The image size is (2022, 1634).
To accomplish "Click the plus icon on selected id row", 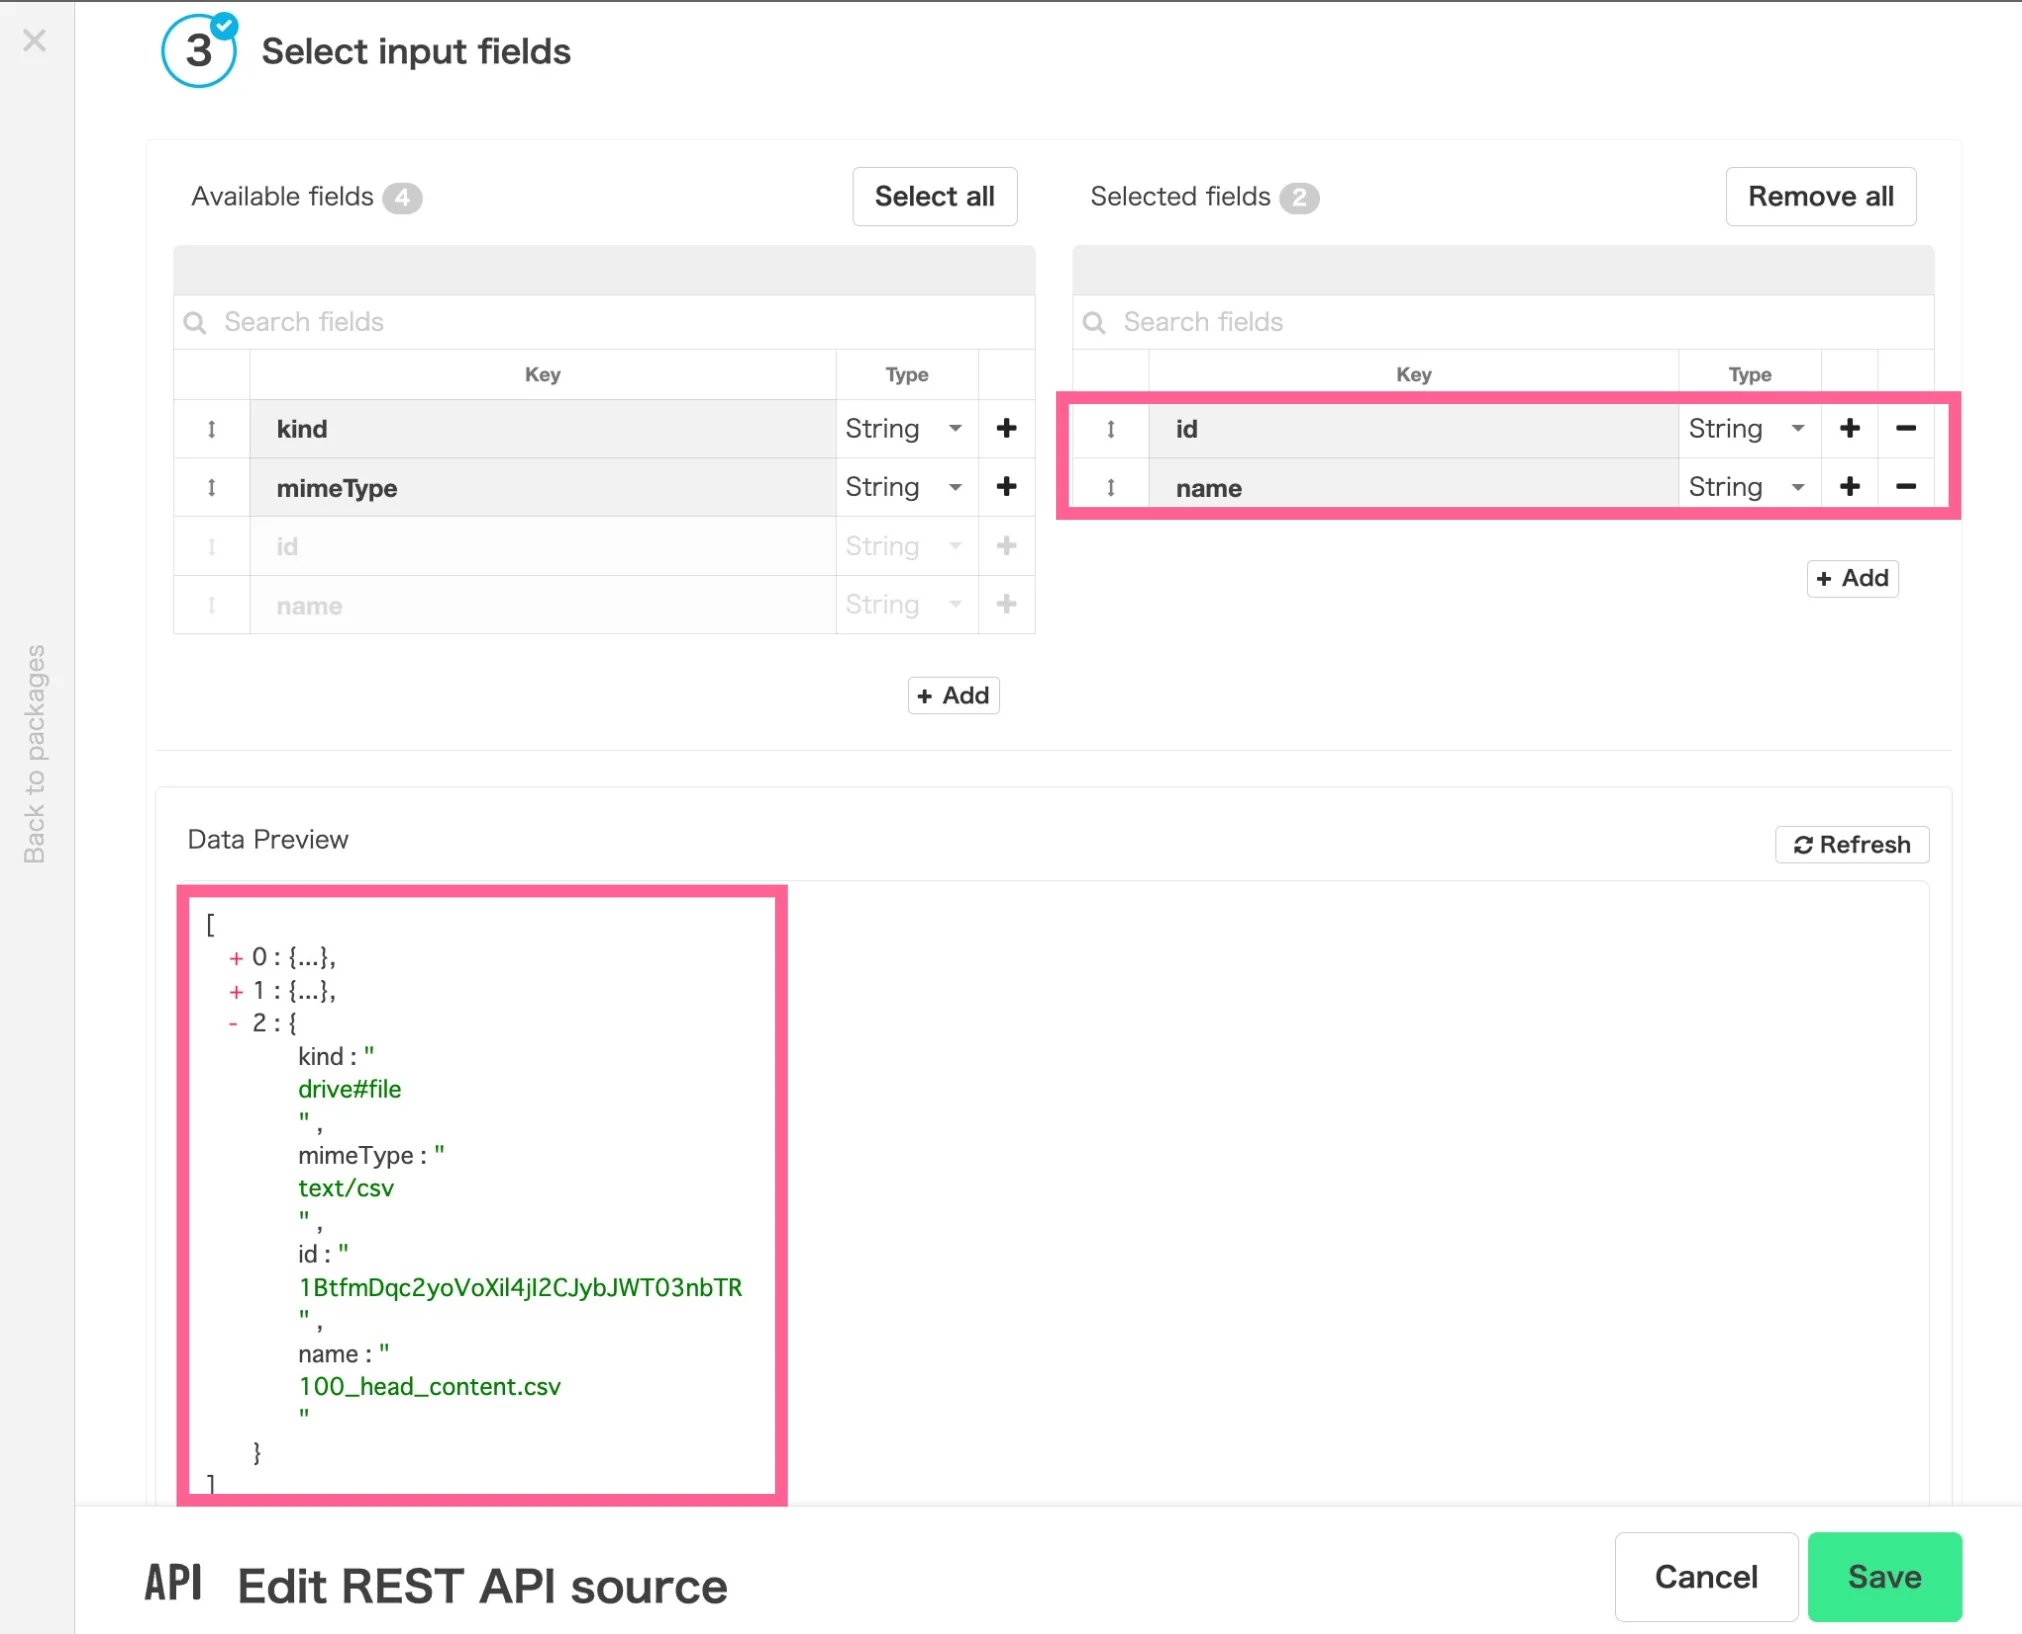I will click(1849, 428).
